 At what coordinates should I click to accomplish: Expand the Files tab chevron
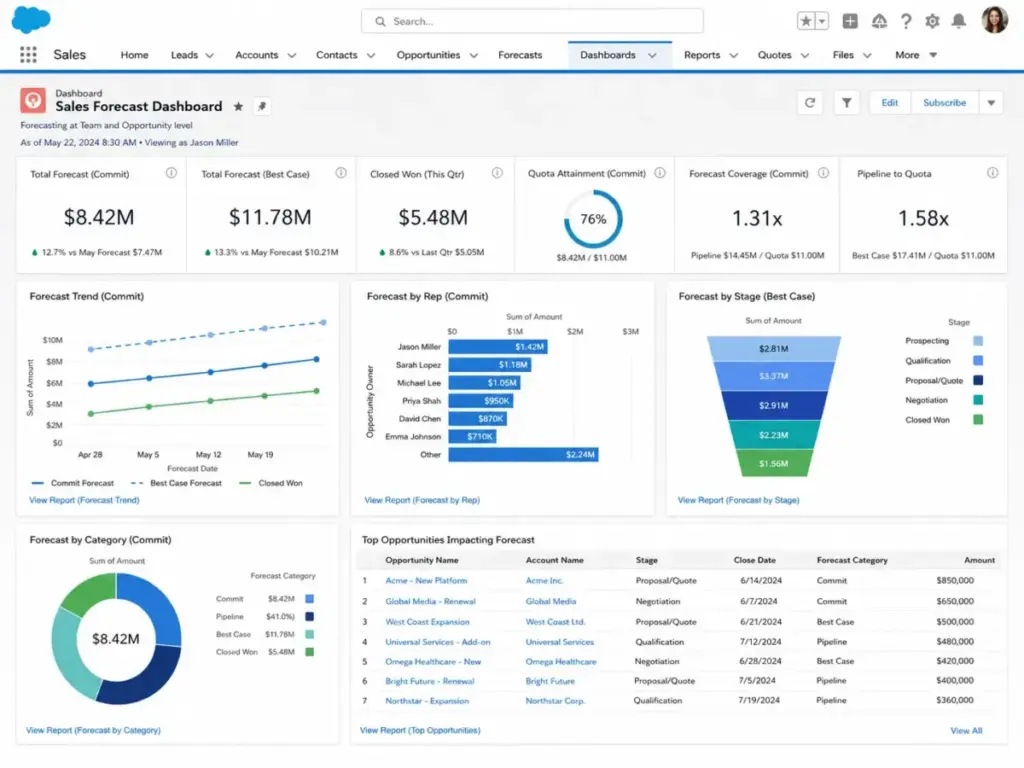pos(867,56)
